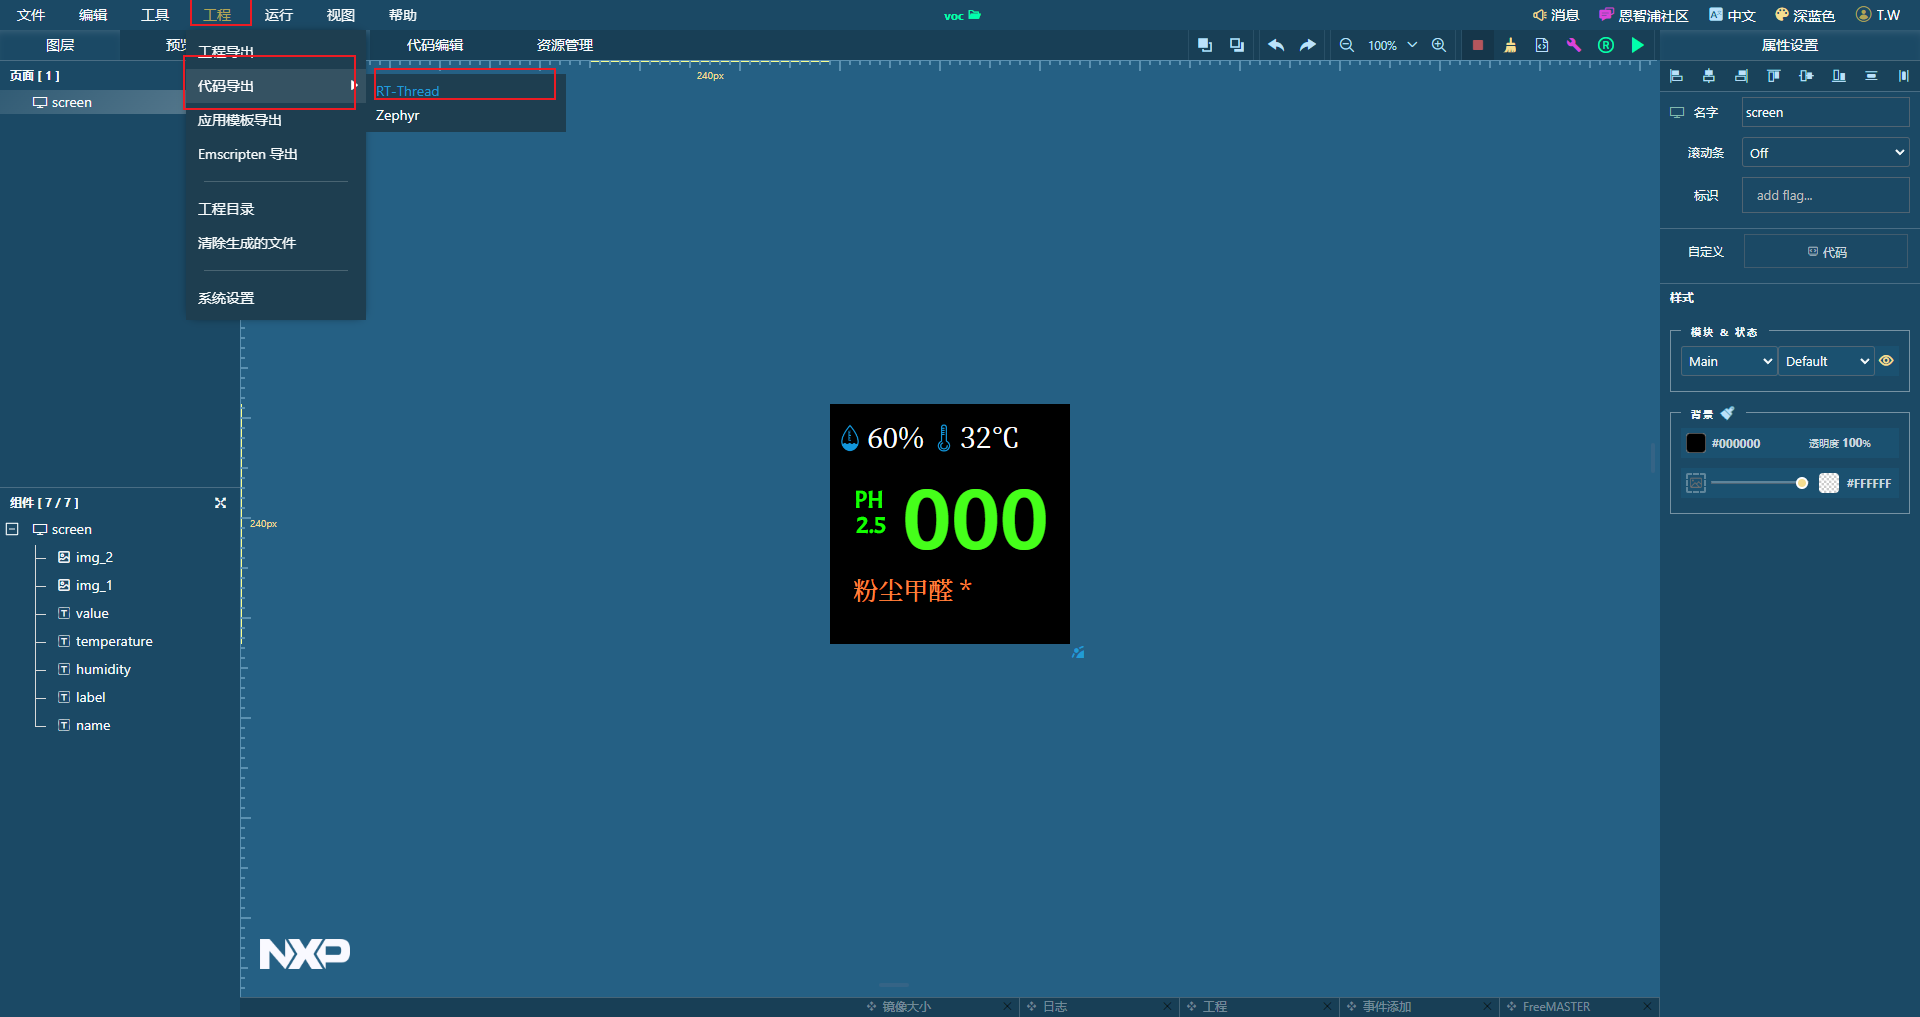
Task: Toggle the background transparency checker swatch
Action: tap(1829, 483)
